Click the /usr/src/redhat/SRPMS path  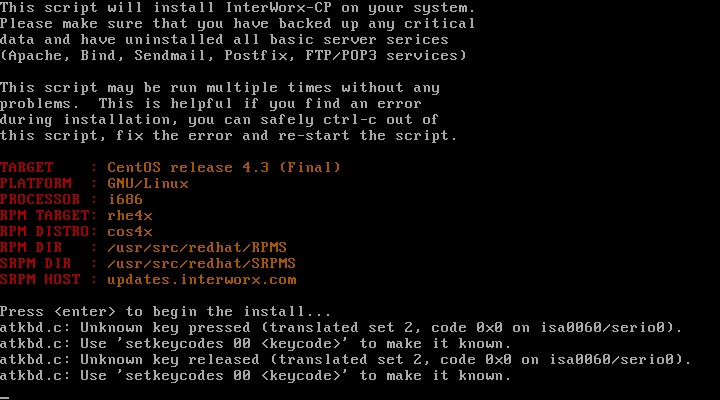(202, 264)
